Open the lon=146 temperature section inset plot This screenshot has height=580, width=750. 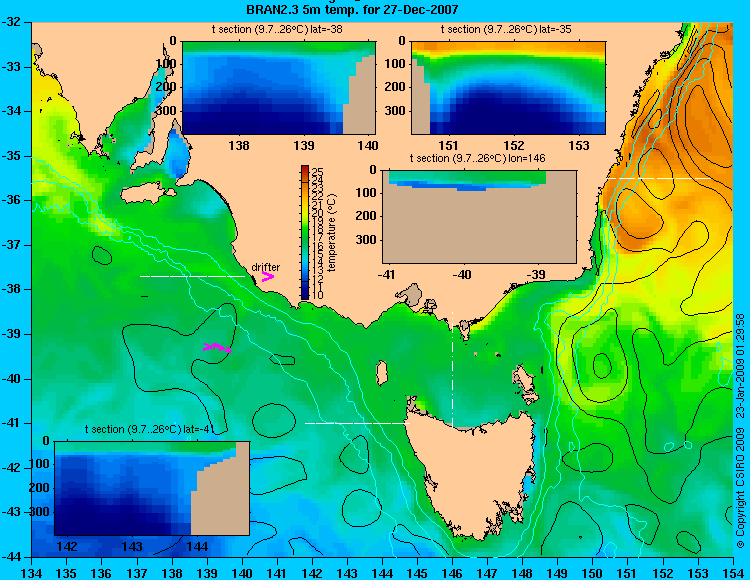point(479,217)
